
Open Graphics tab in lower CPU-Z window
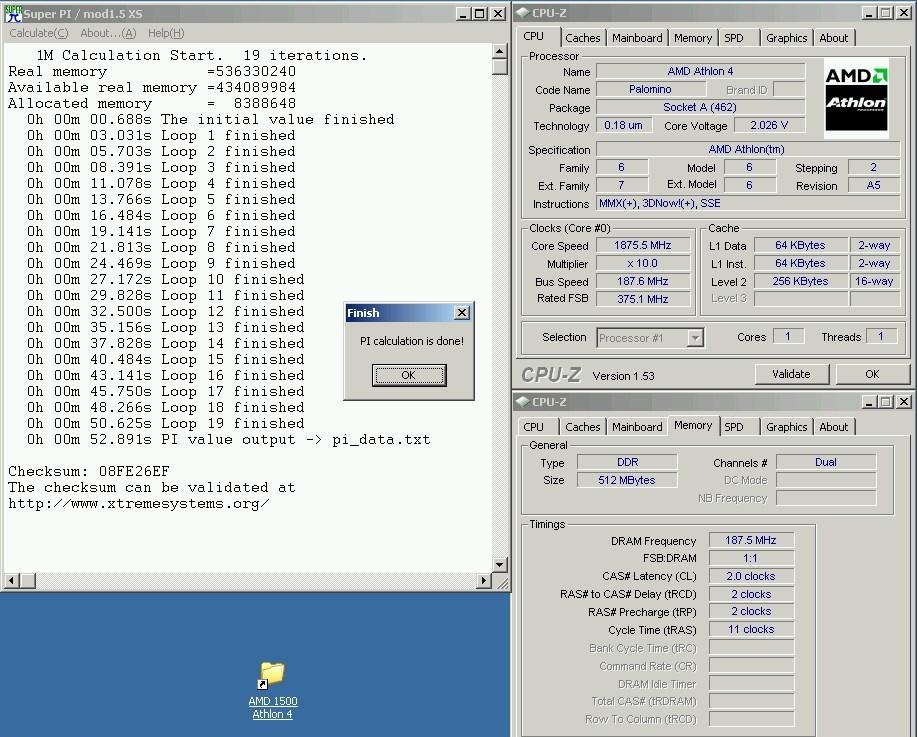click(787, 427)
